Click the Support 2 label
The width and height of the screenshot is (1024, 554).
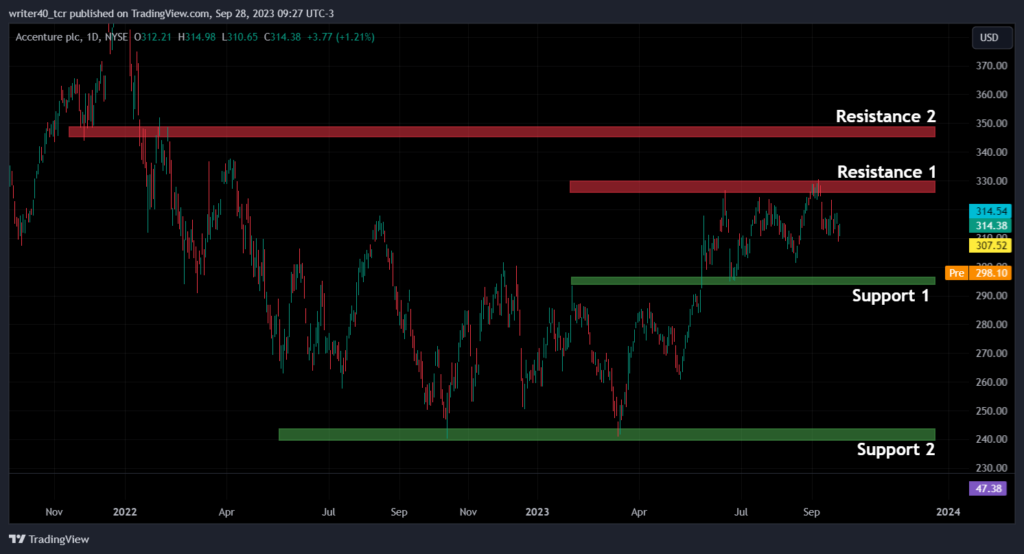(895, 449)
